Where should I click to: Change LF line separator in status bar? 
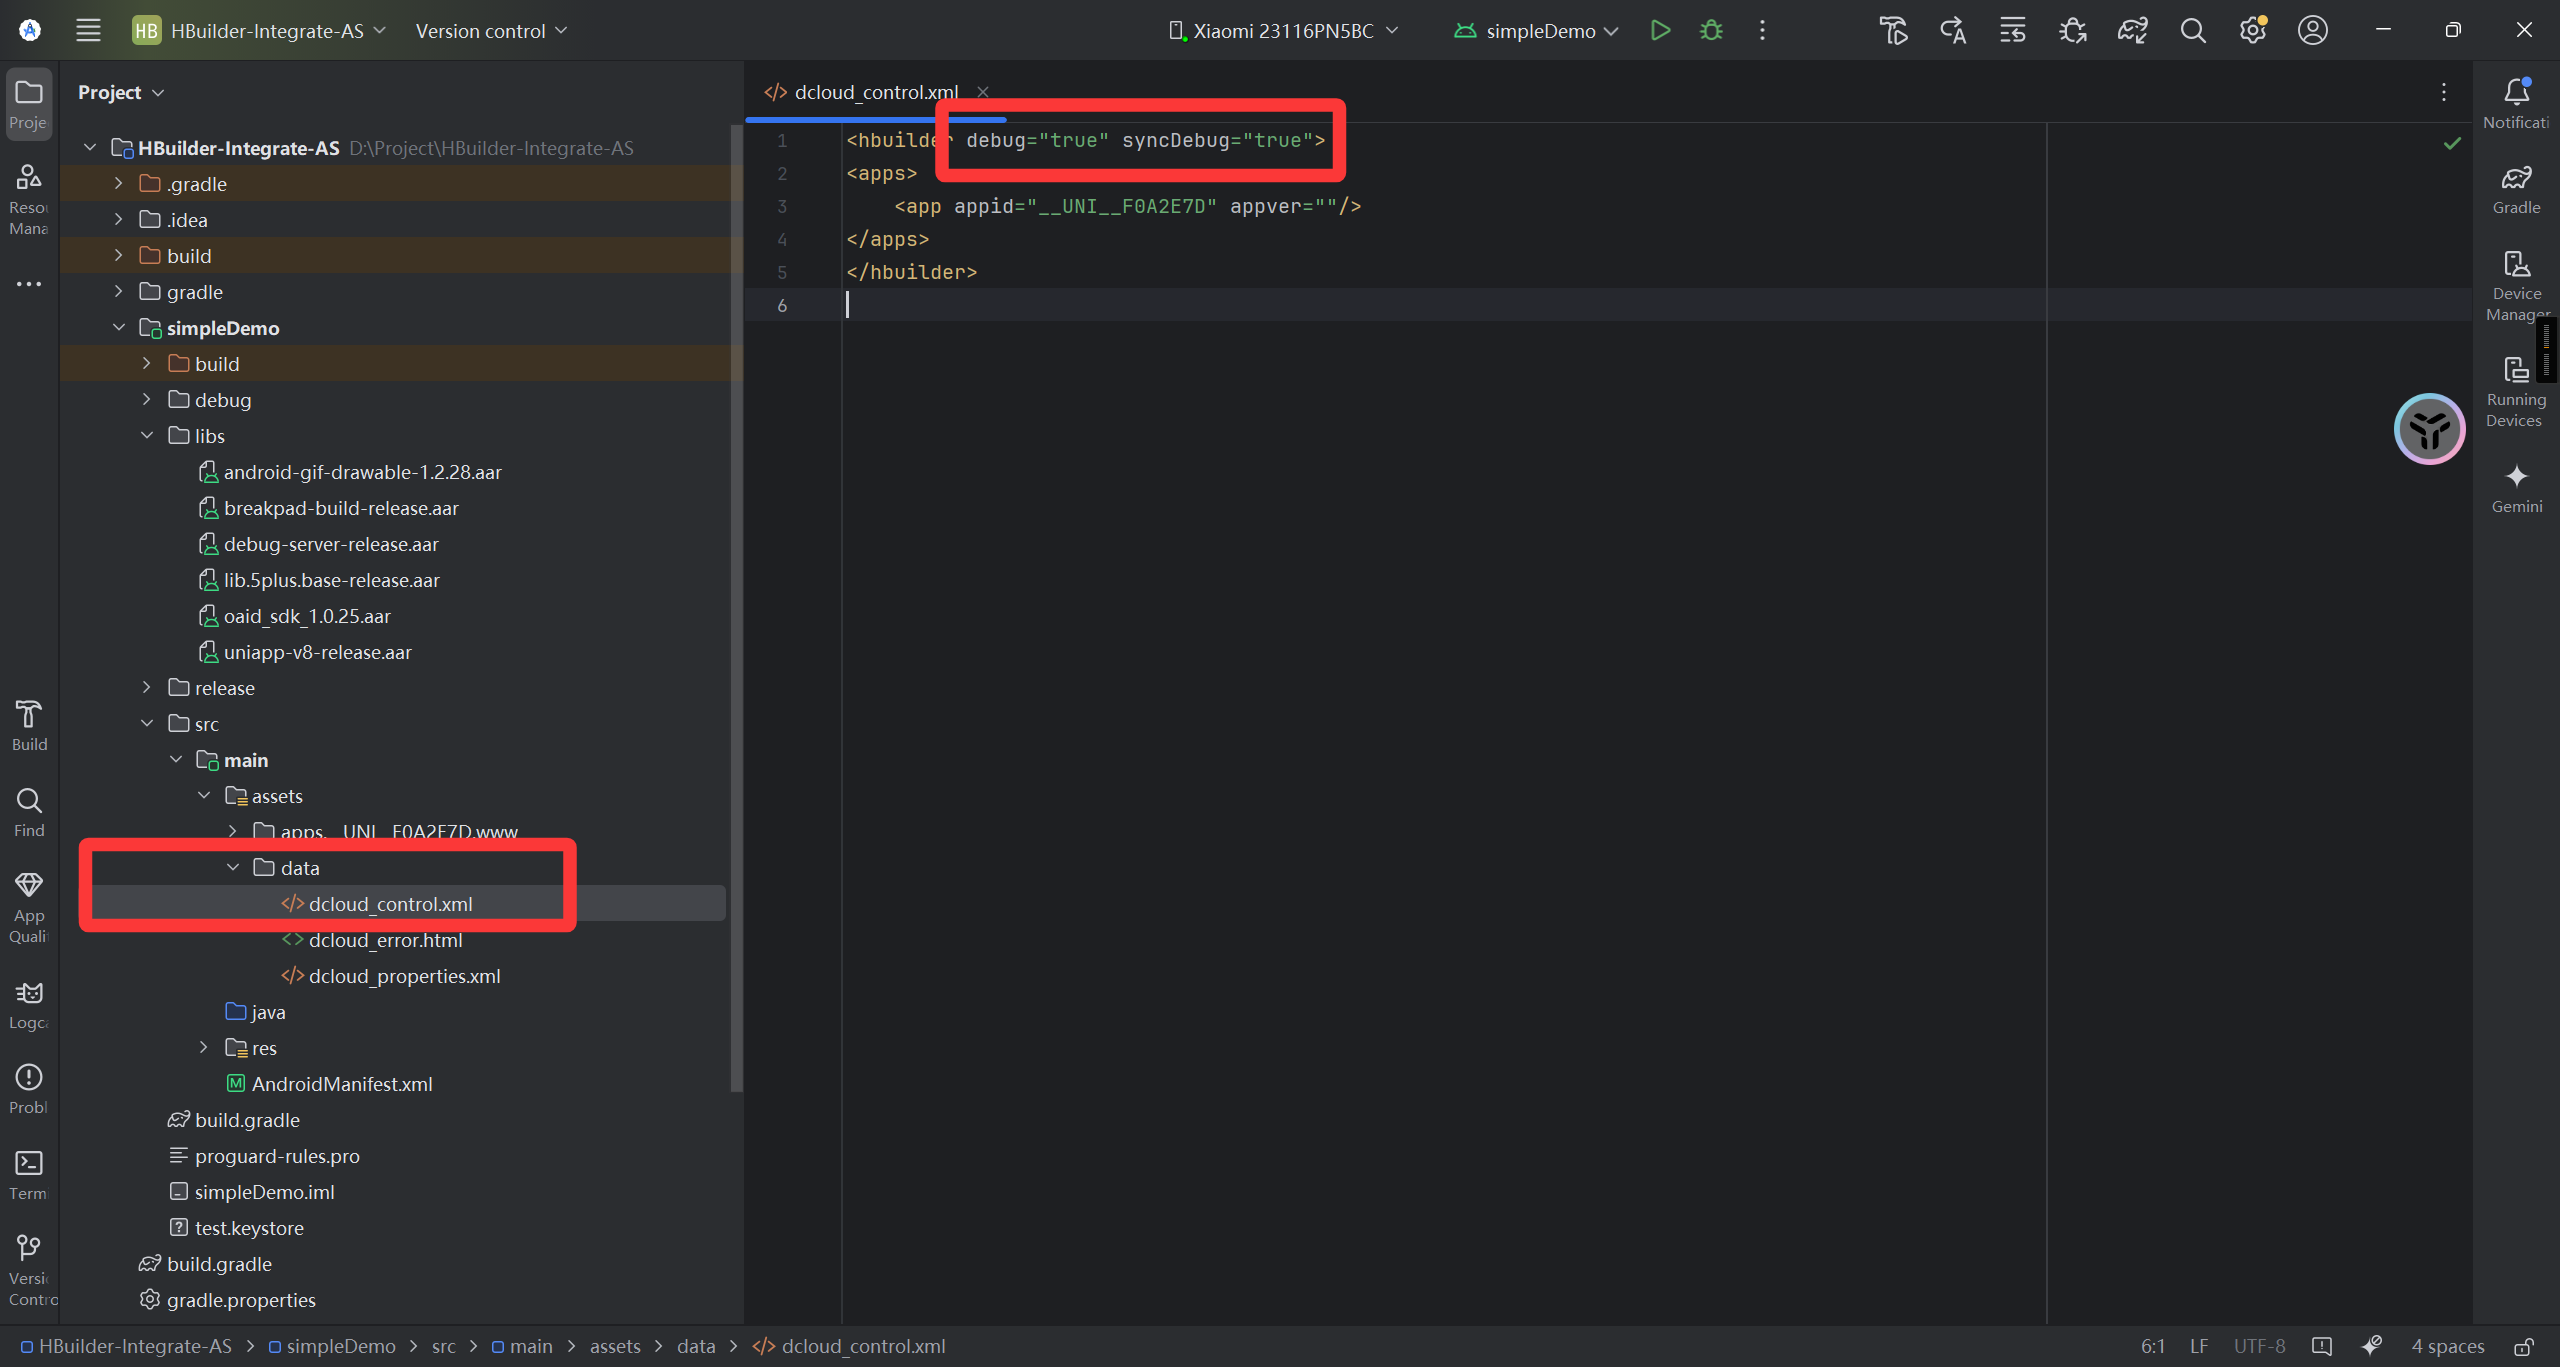pos(2198,1346)
